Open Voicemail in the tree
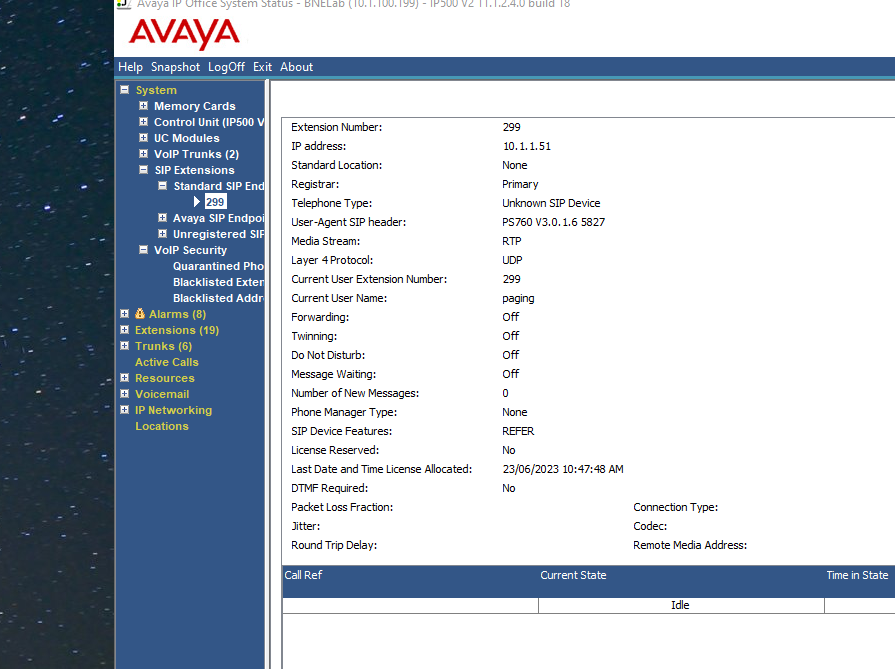The height and width of the screenshot is (669, 895). point(162,394)
